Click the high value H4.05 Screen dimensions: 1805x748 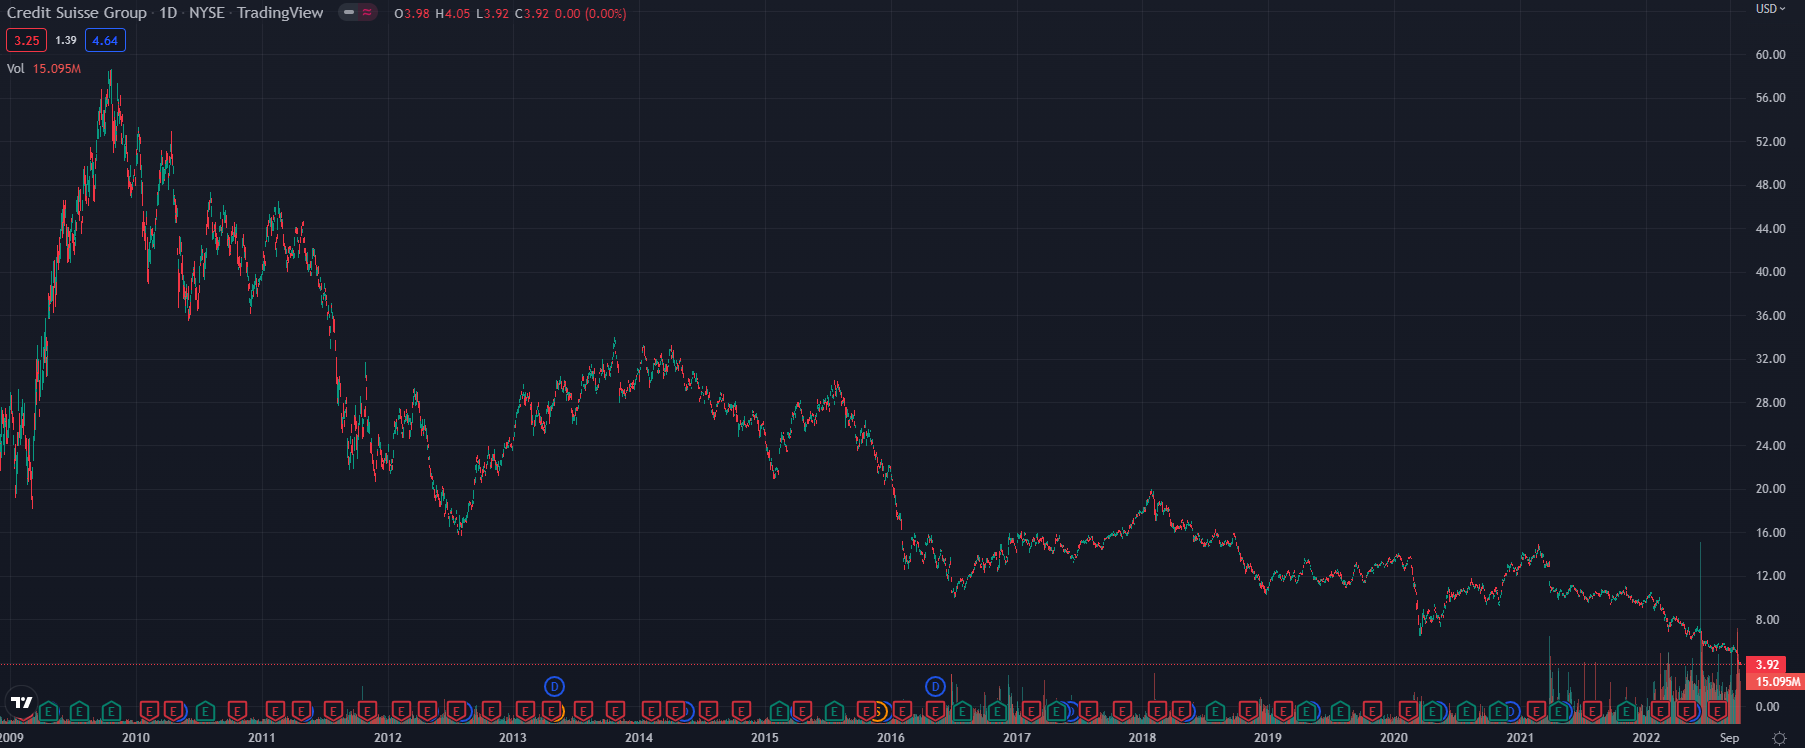(x=453, y=14)
